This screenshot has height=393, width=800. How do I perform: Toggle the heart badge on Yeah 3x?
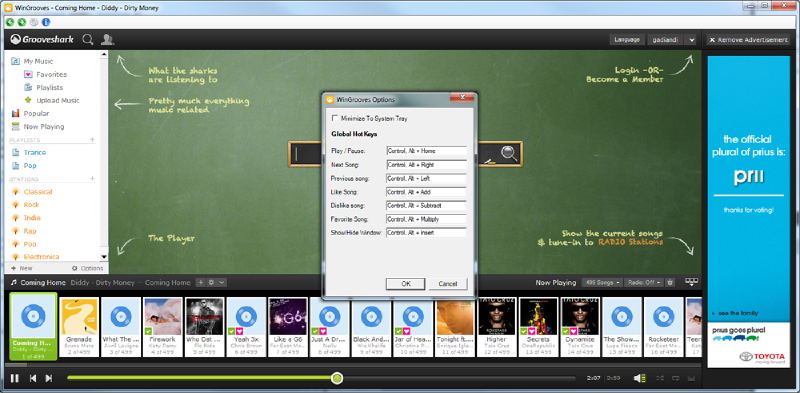pos(239,331)
